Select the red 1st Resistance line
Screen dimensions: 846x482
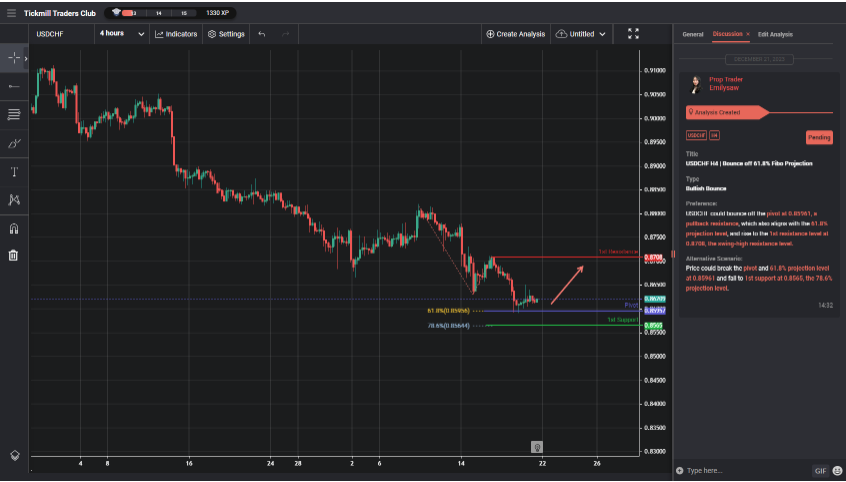(567, 257)
